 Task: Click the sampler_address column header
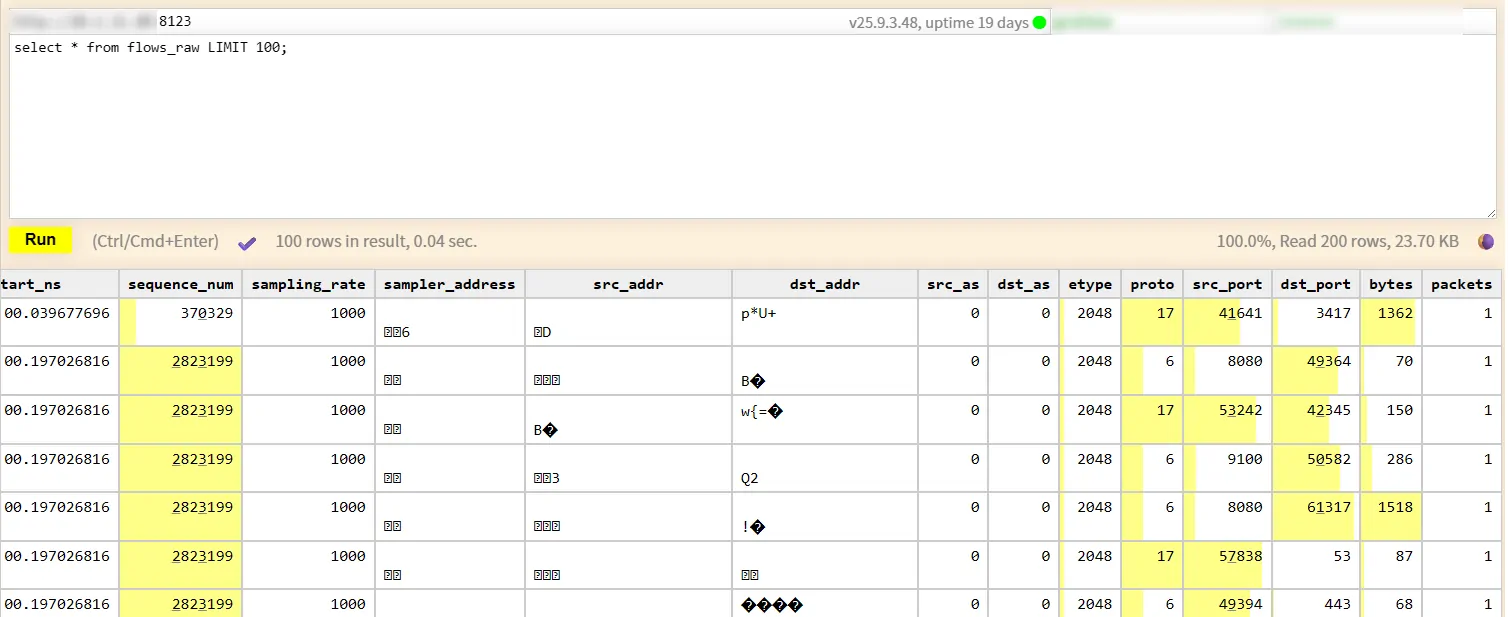point(449,284)
